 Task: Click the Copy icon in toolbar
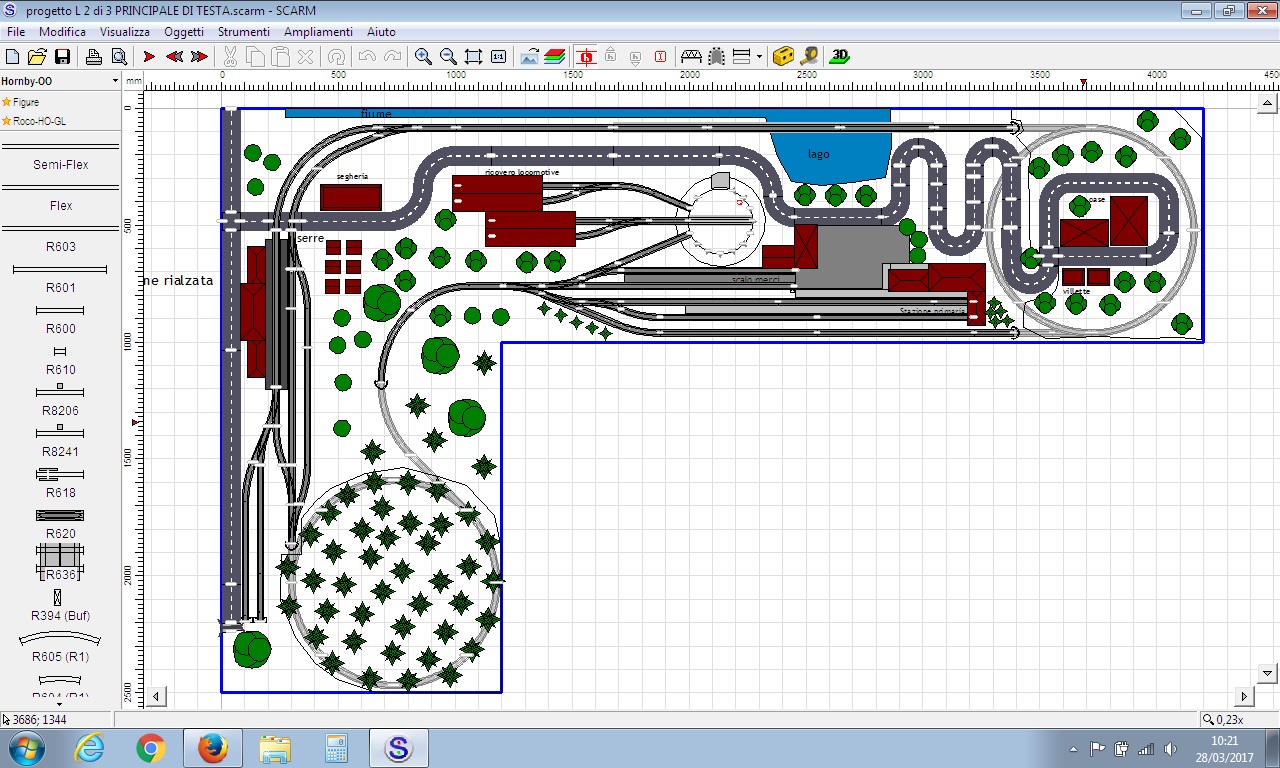tap(255, 57)
